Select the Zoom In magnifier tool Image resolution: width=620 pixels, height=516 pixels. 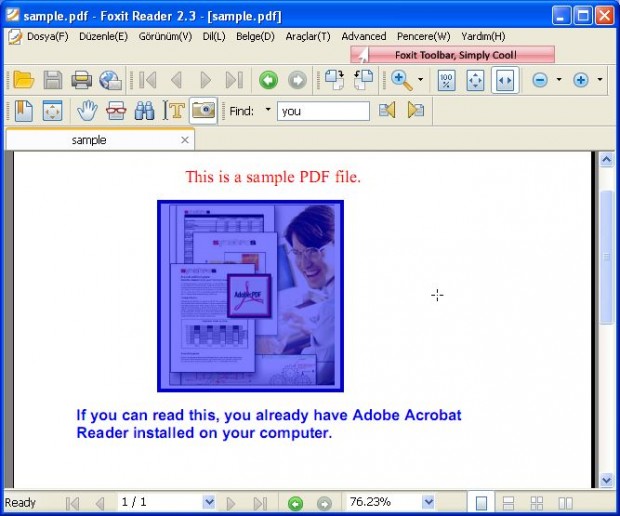coord(402,80)
